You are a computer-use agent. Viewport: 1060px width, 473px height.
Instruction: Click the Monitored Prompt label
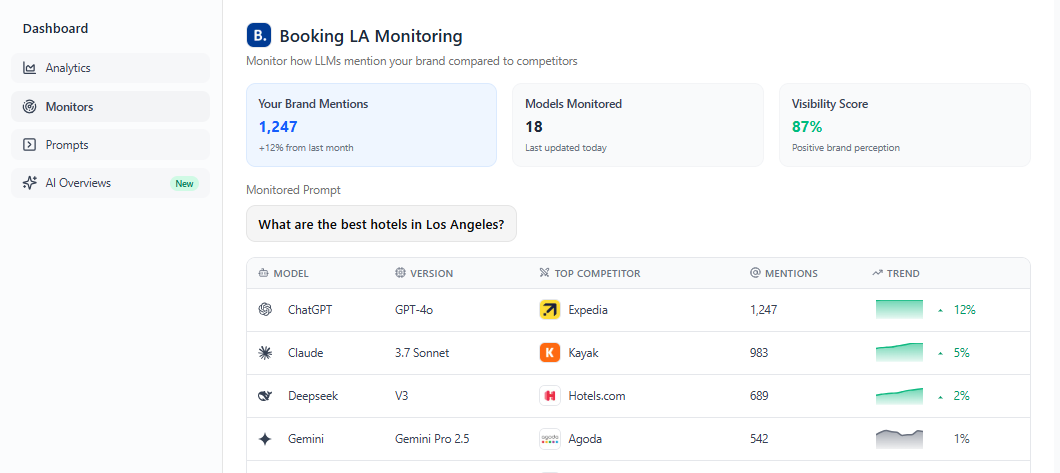coord(293,190)
